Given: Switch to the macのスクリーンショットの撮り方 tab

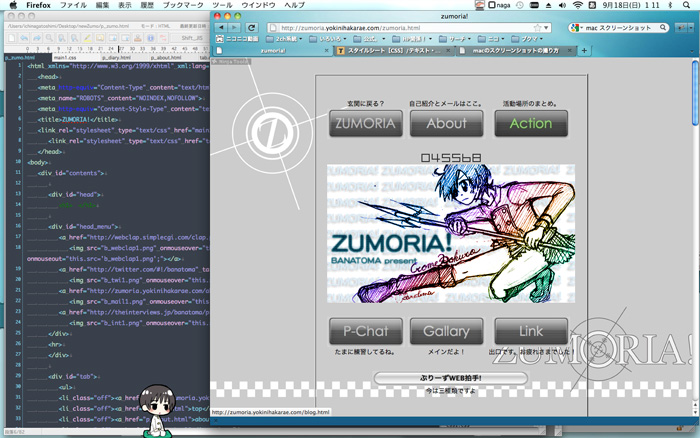Looking at the screenshot, I should pyautogui.click(x=515, y=50).
